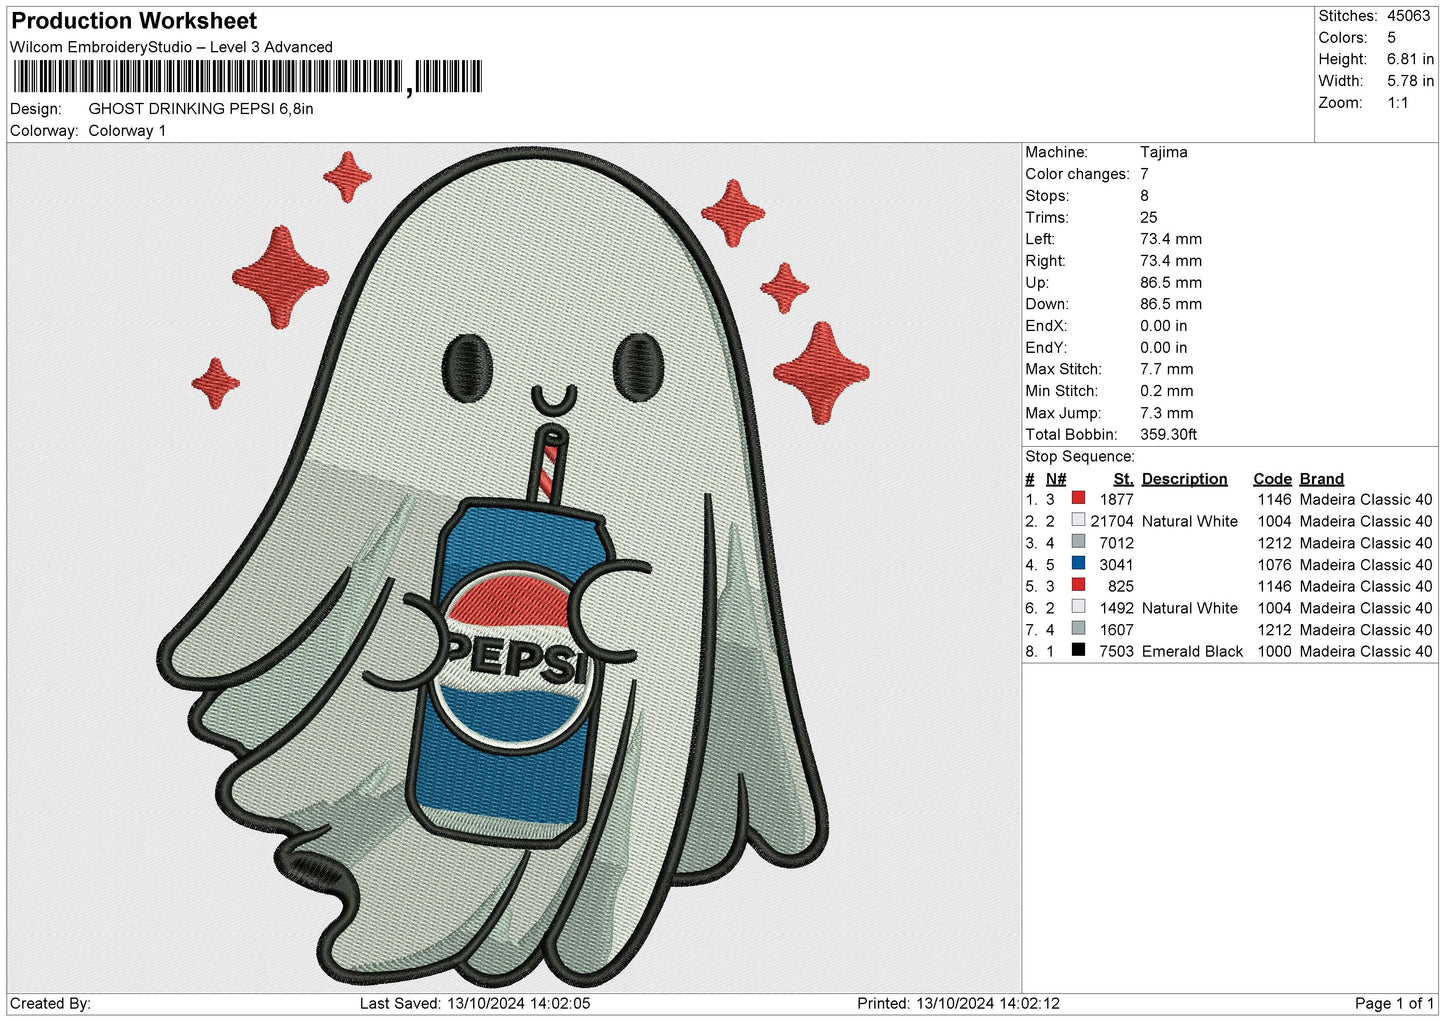This screenshot has width=1445, height=1021.
Task: Click the Max Stitch value '7.7 mm'
Action: 1167,369
